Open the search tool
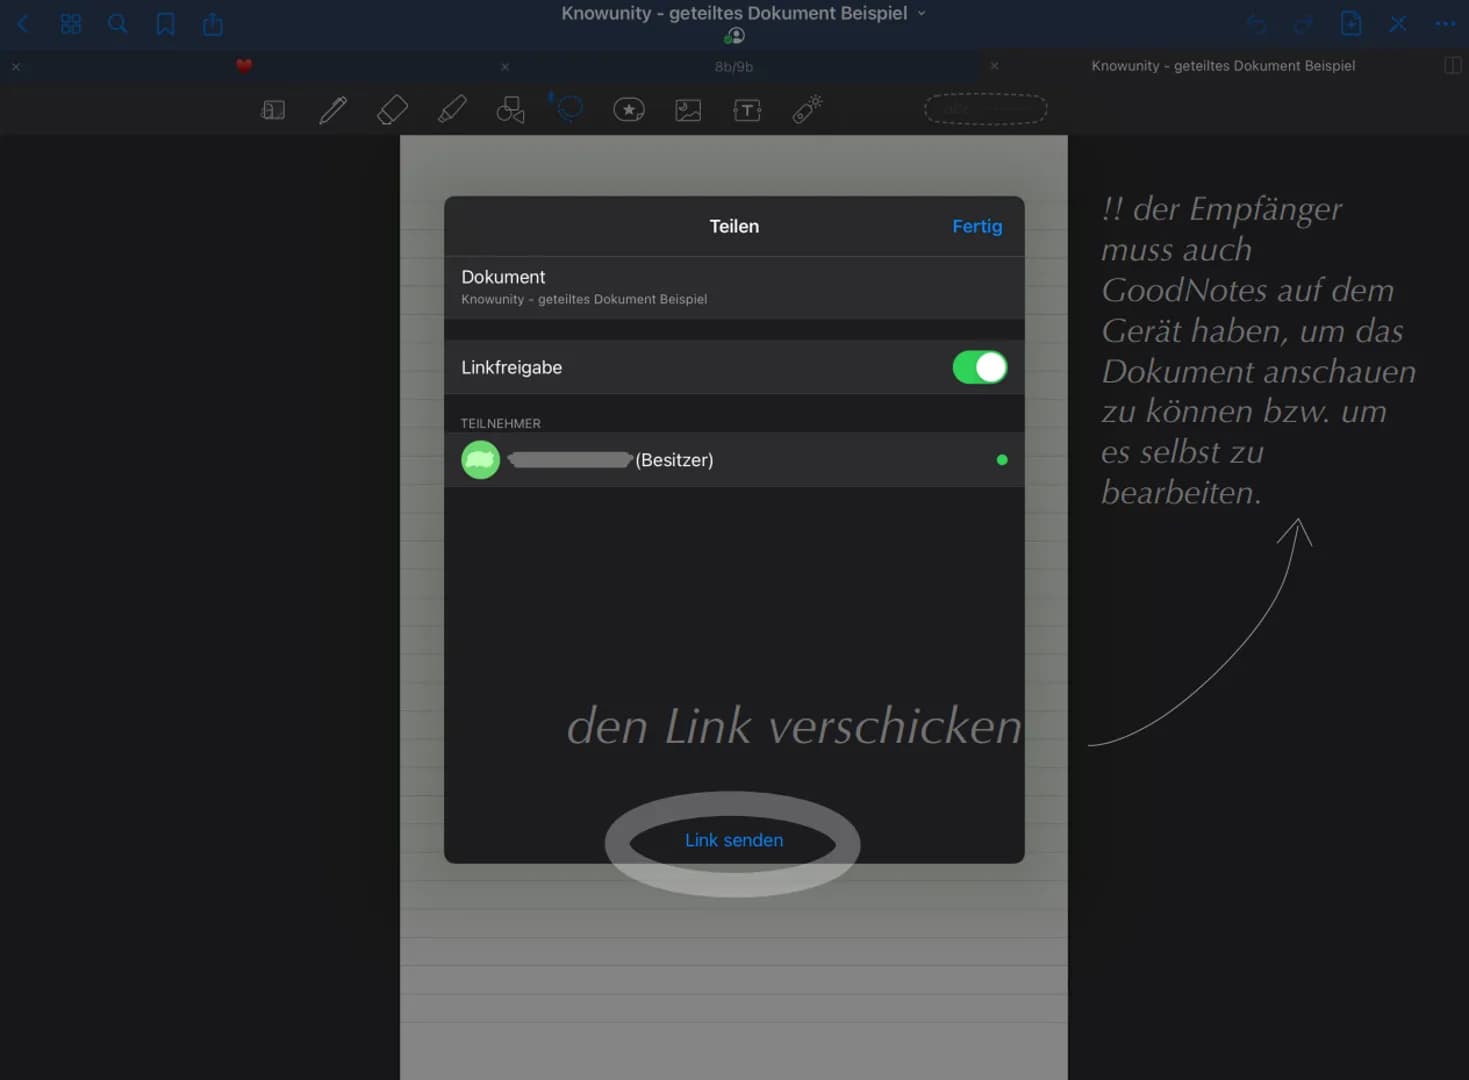Screen dimensions: 1469x1080 pos(118,23)
